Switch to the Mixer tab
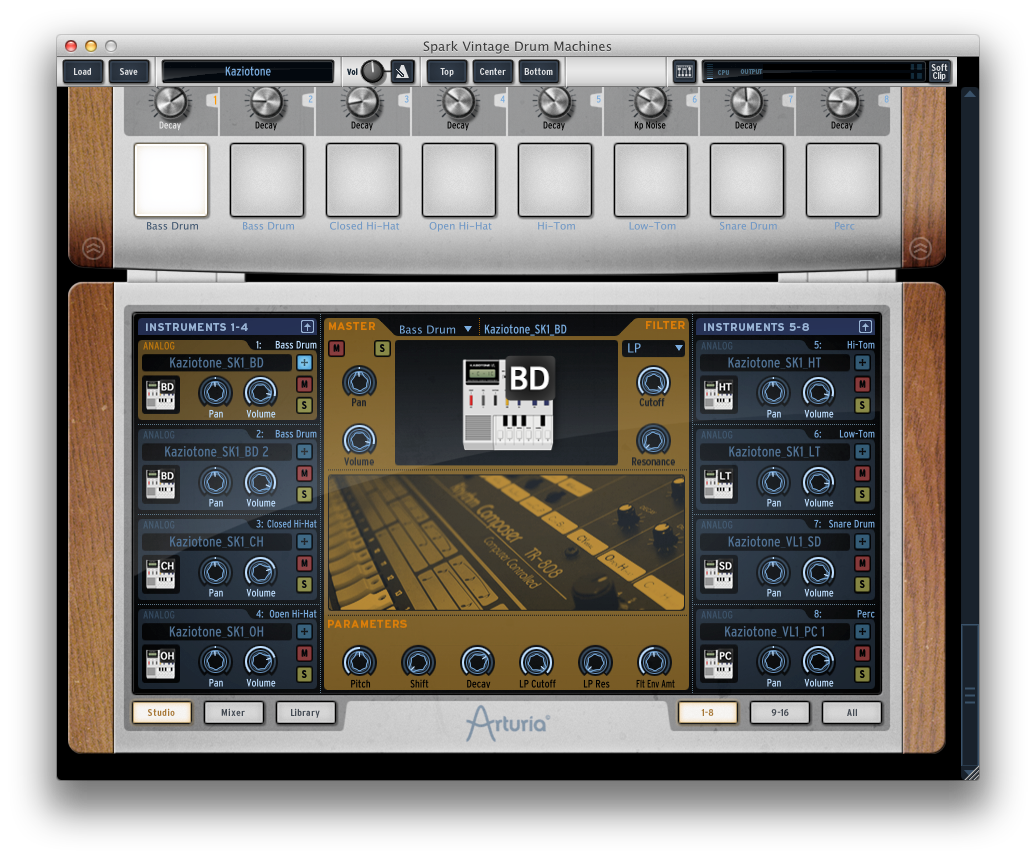 tap(233, 712)
